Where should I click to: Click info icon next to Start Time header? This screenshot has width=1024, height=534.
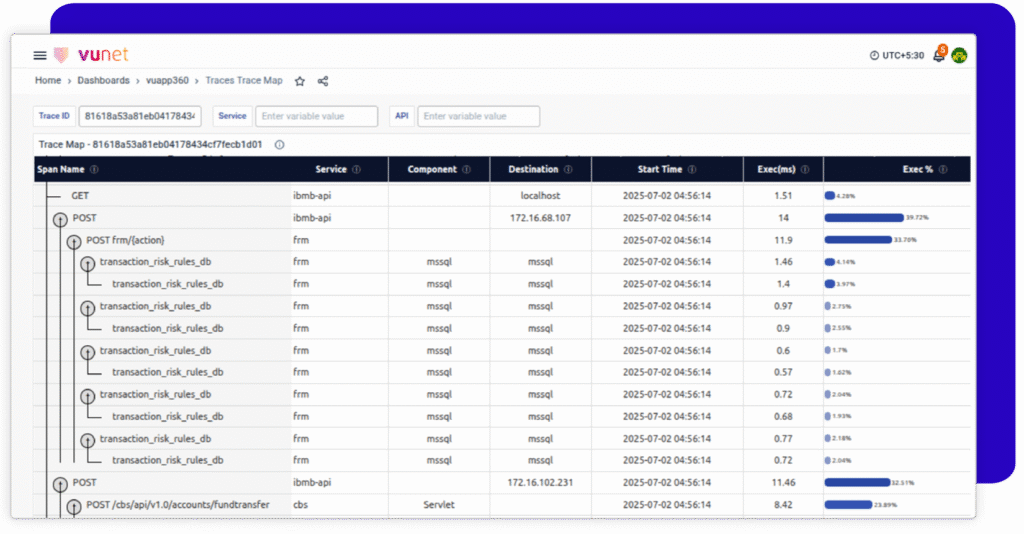[x=692, y=170]
